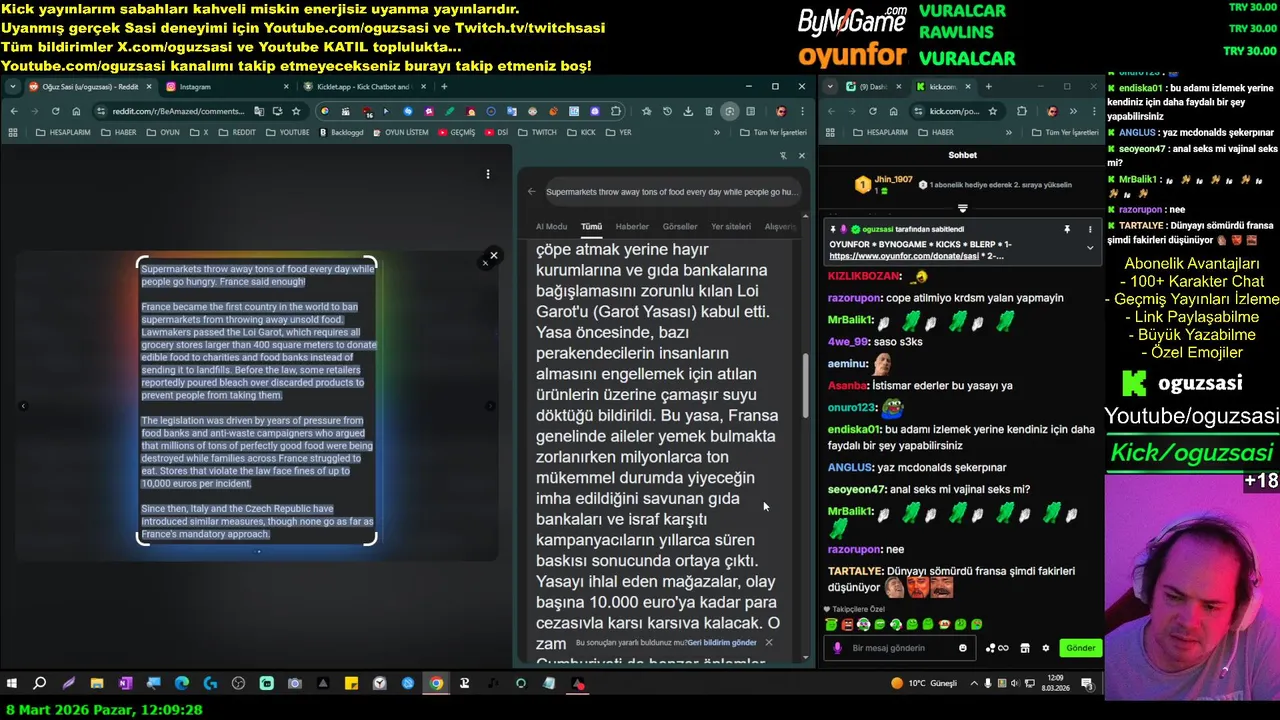
Task: Open Chrome from the taskbar
Action: (436, 684)
